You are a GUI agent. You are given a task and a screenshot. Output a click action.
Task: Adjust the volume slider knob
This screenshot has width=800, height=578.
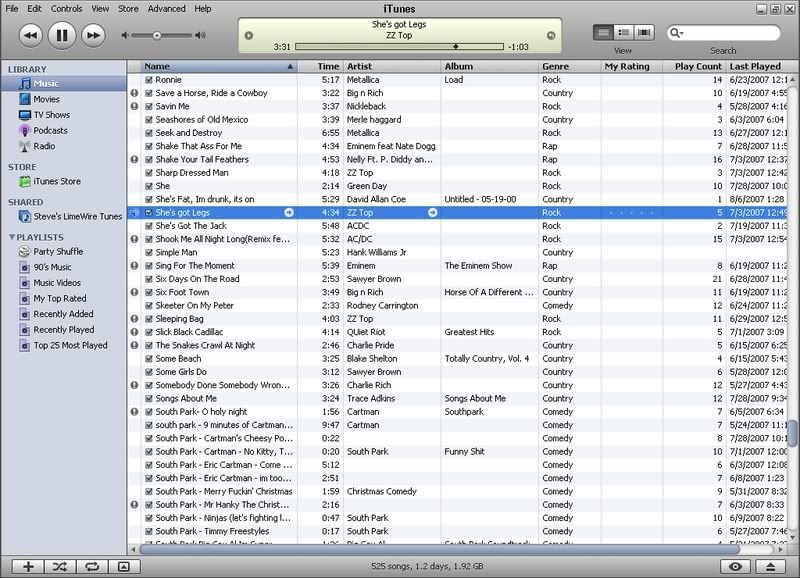pyautogui.click(x=157, y=35)
